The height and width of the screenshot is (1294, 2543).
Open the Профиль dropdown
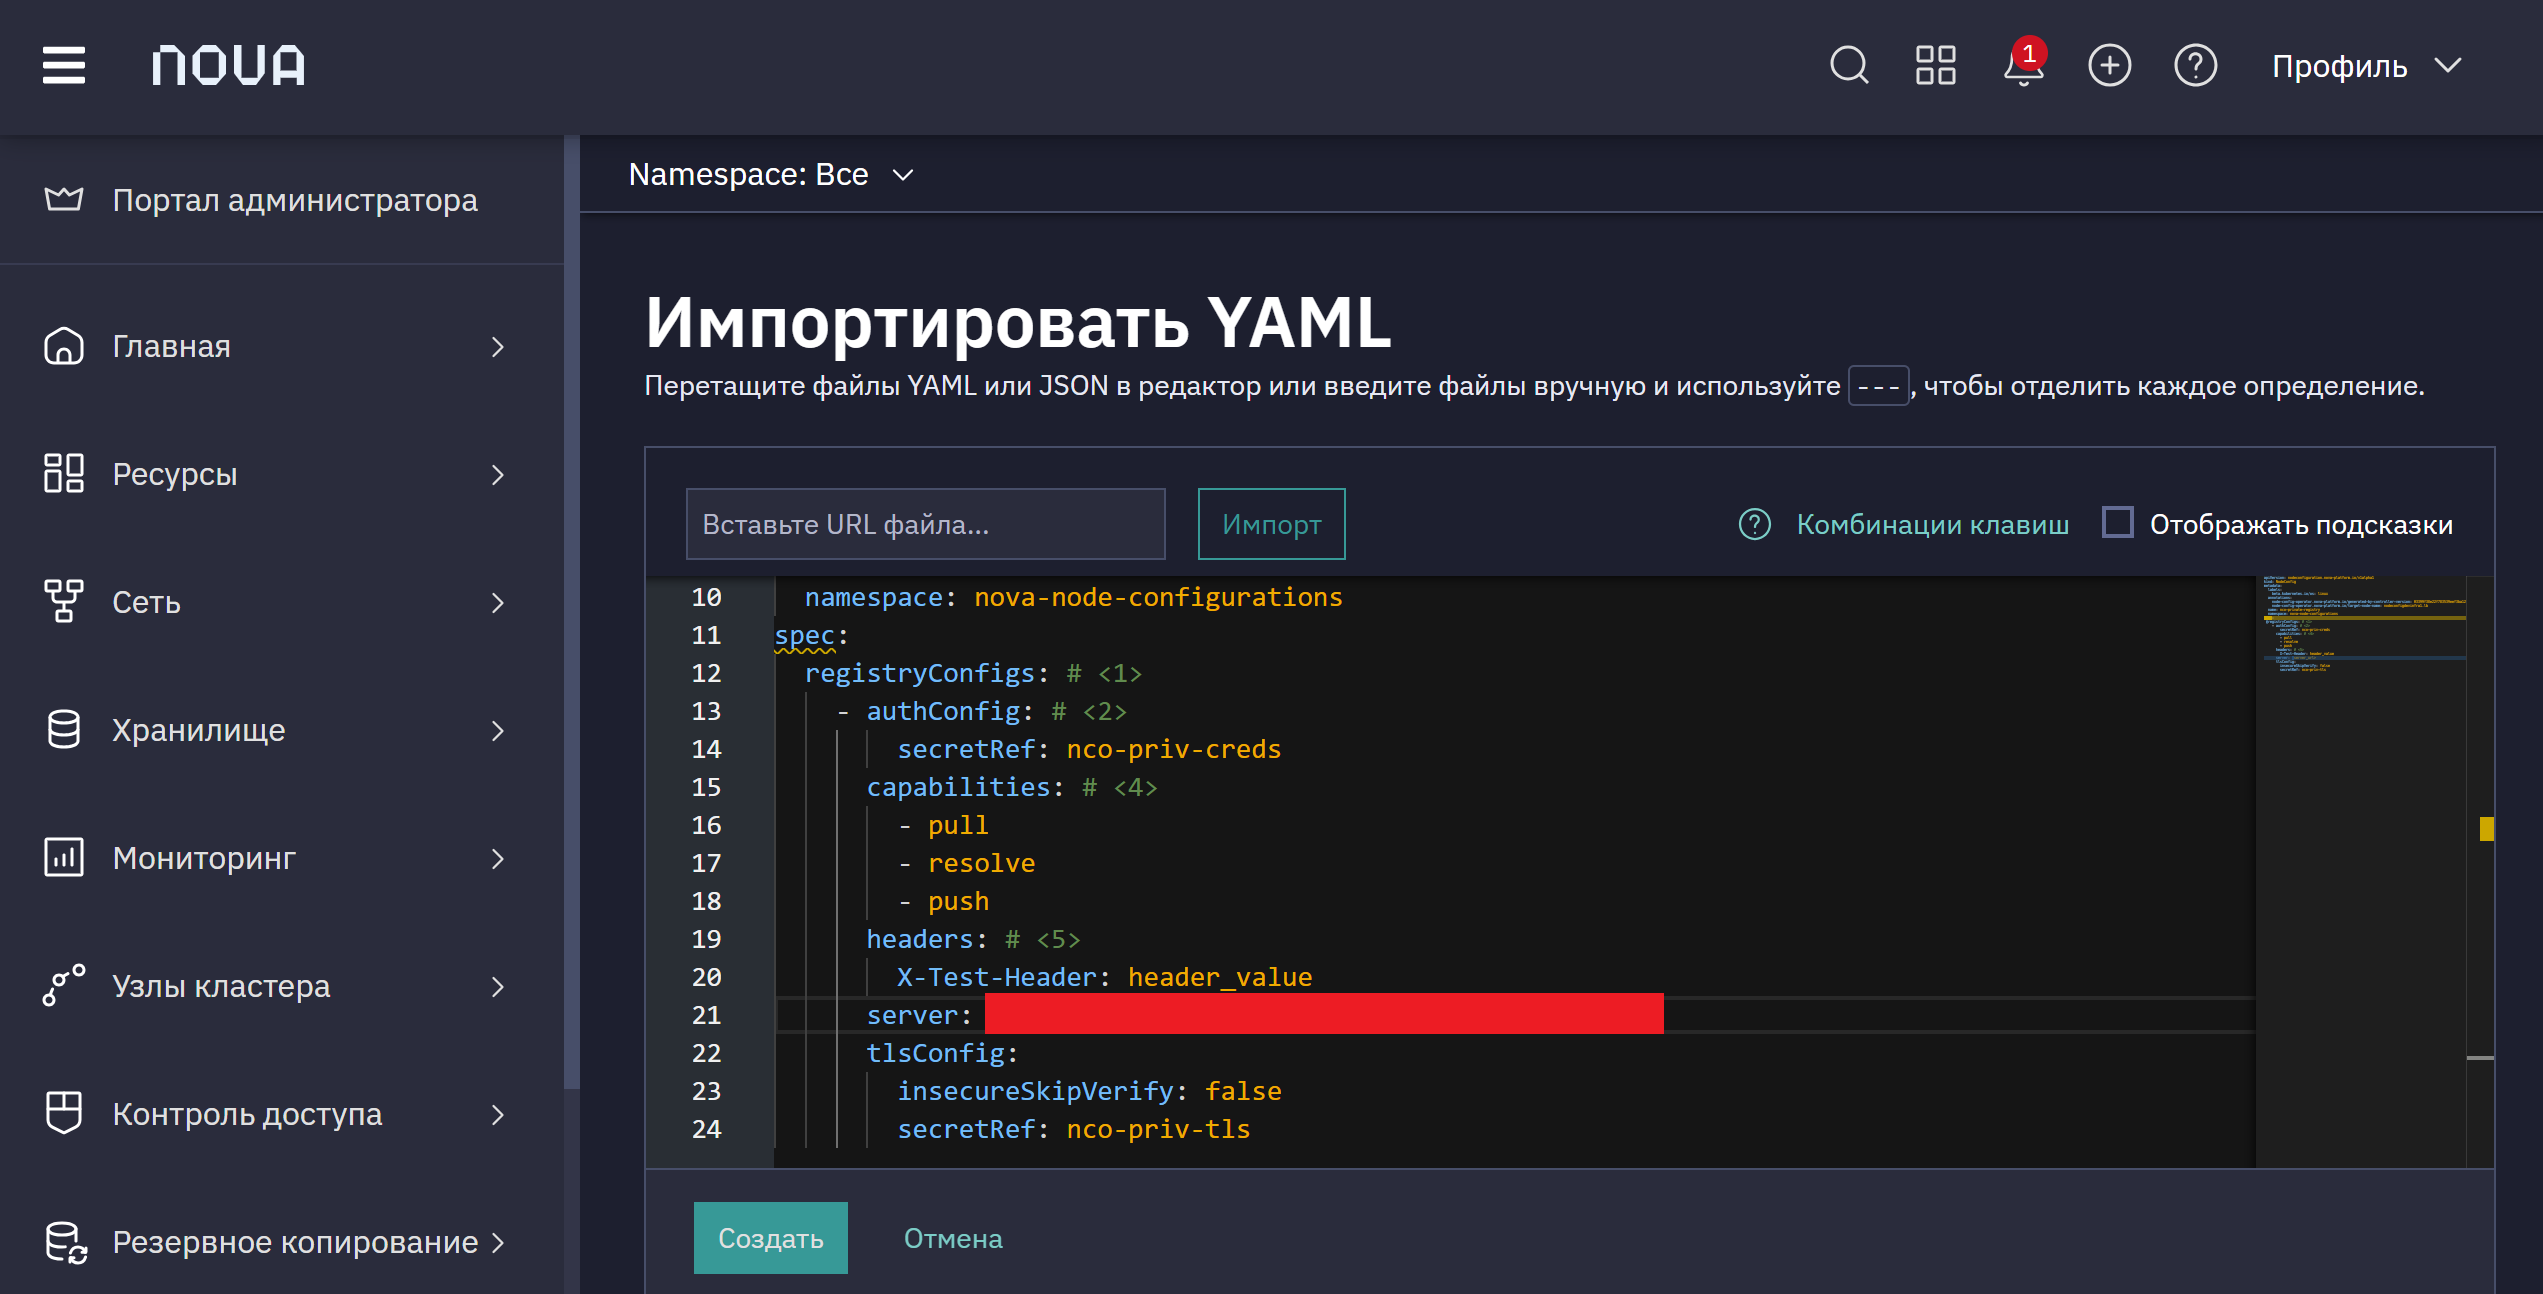point(2367,66)
